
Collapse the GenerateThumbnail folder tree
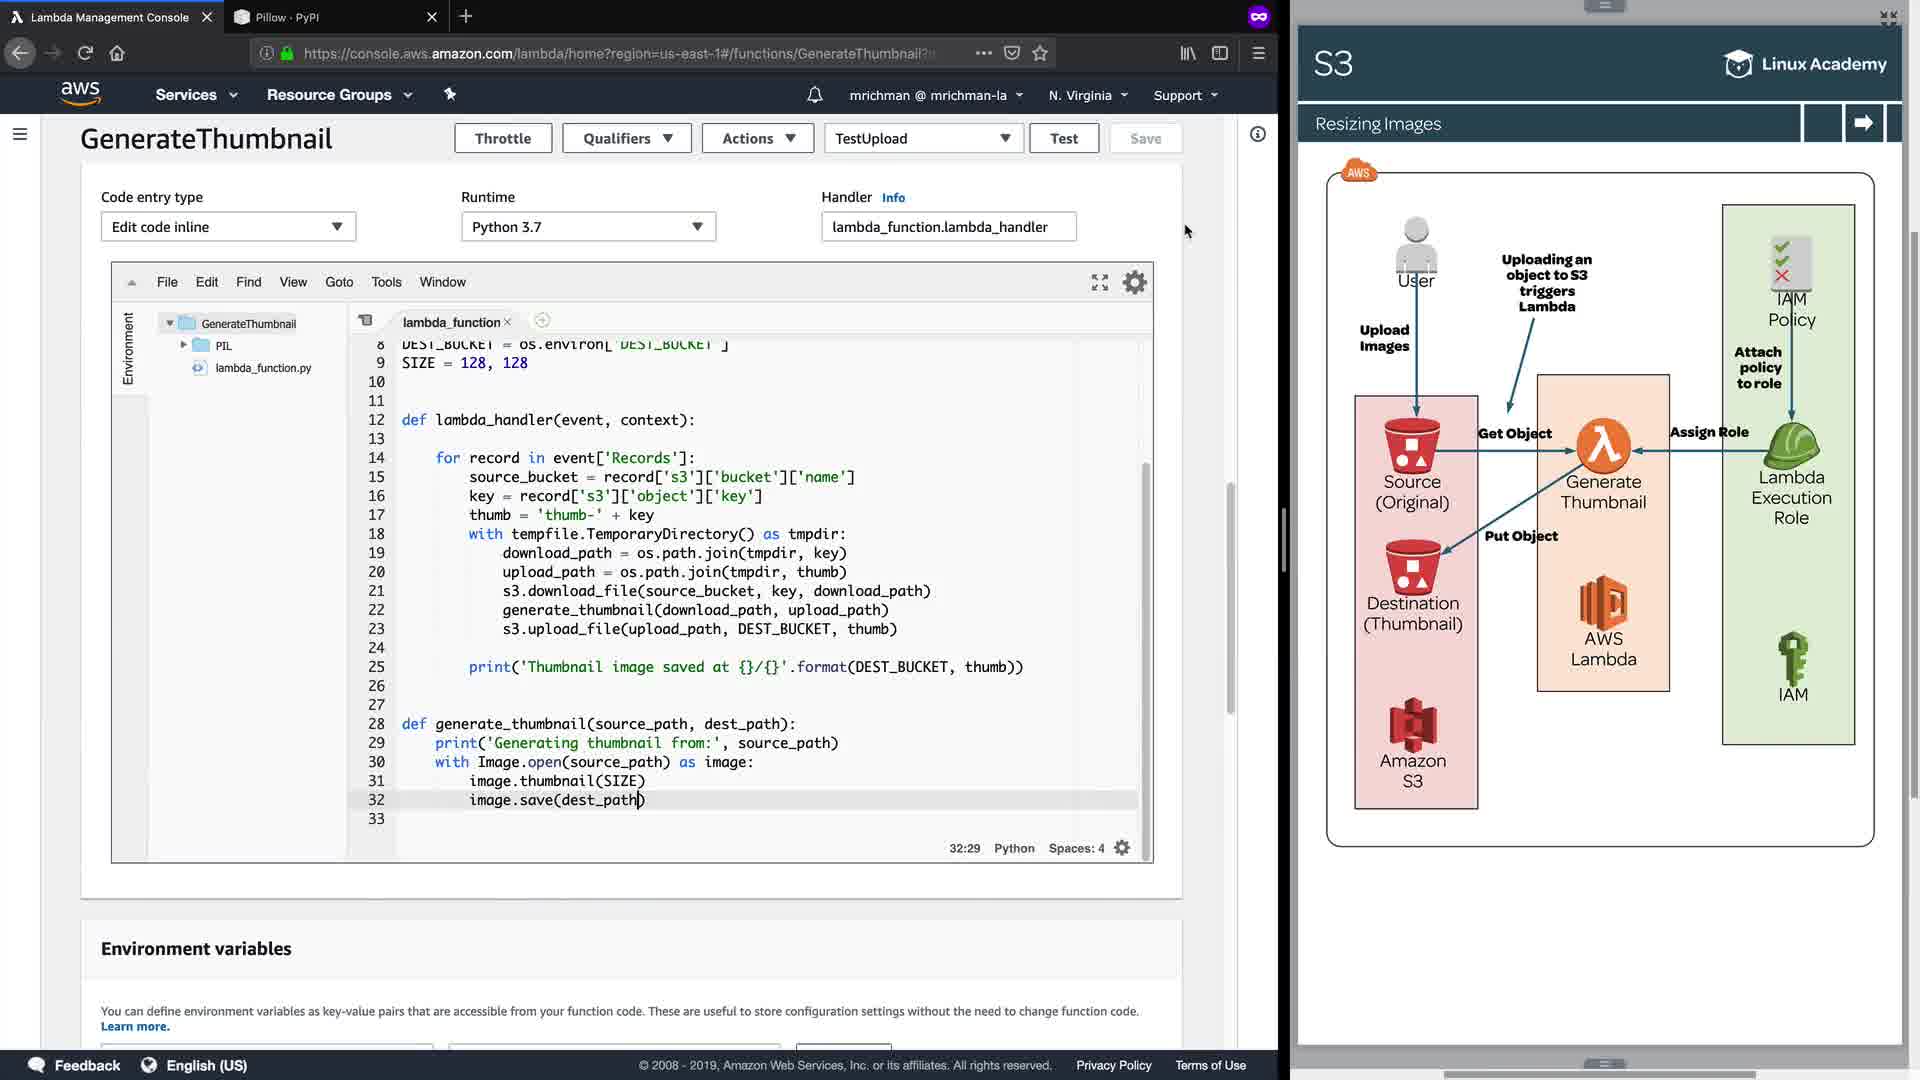pyautogui.click(x=170, y=323)
